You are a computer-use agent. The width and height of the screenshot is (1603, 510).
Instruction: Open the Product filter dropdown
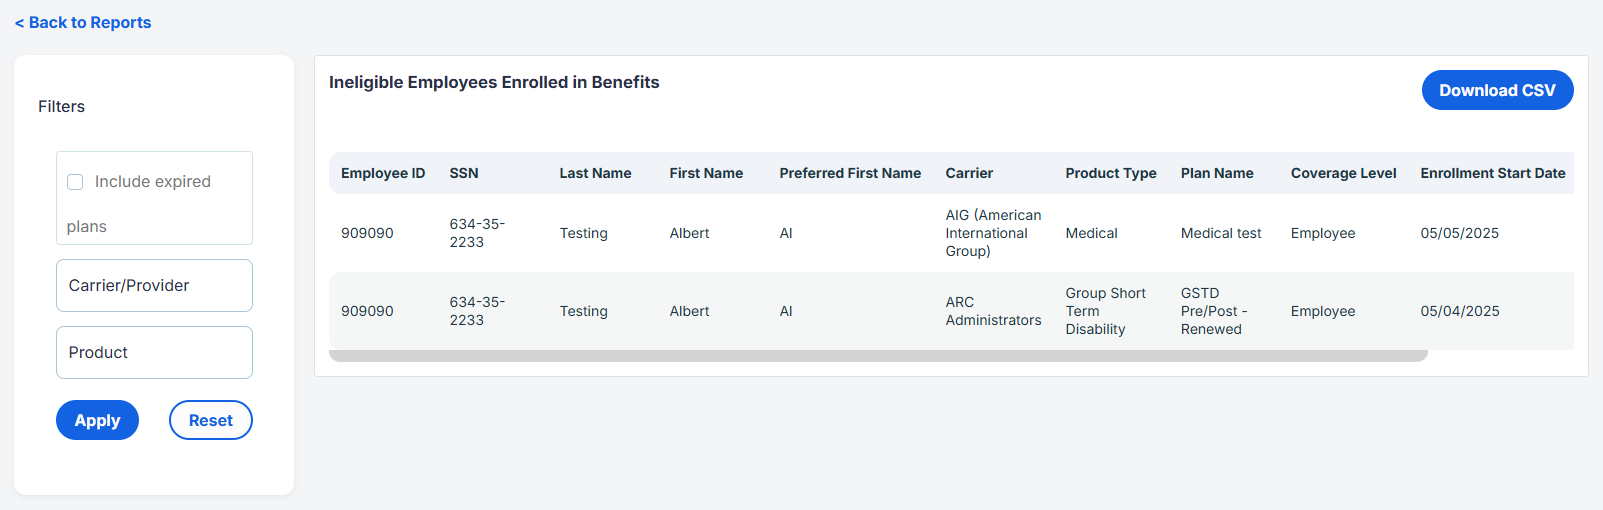pyautogui.click(x=154, y=353)
